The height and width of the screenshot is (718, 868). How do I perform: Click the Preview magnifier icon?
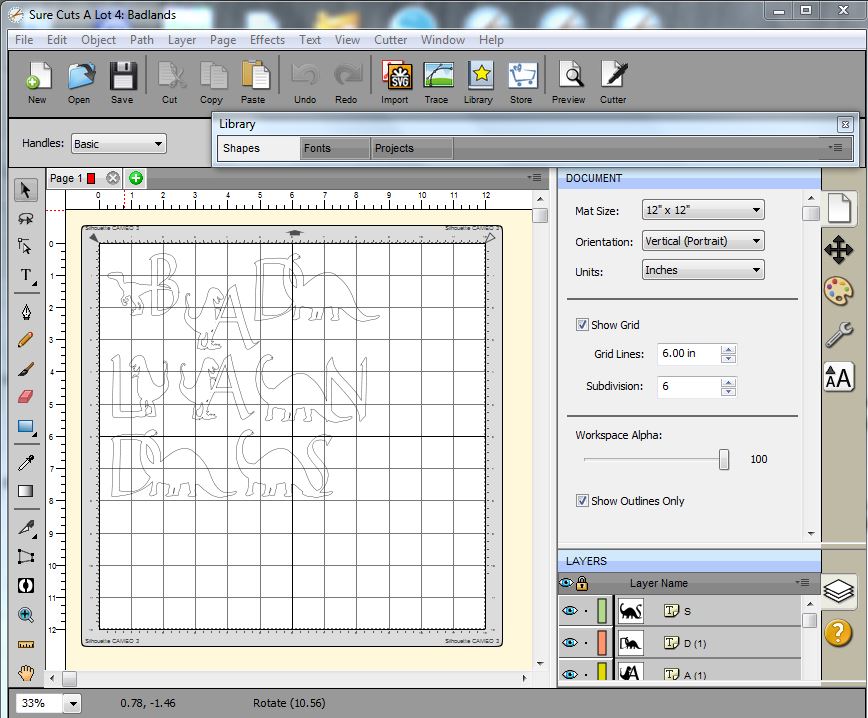tap(569, 81)
